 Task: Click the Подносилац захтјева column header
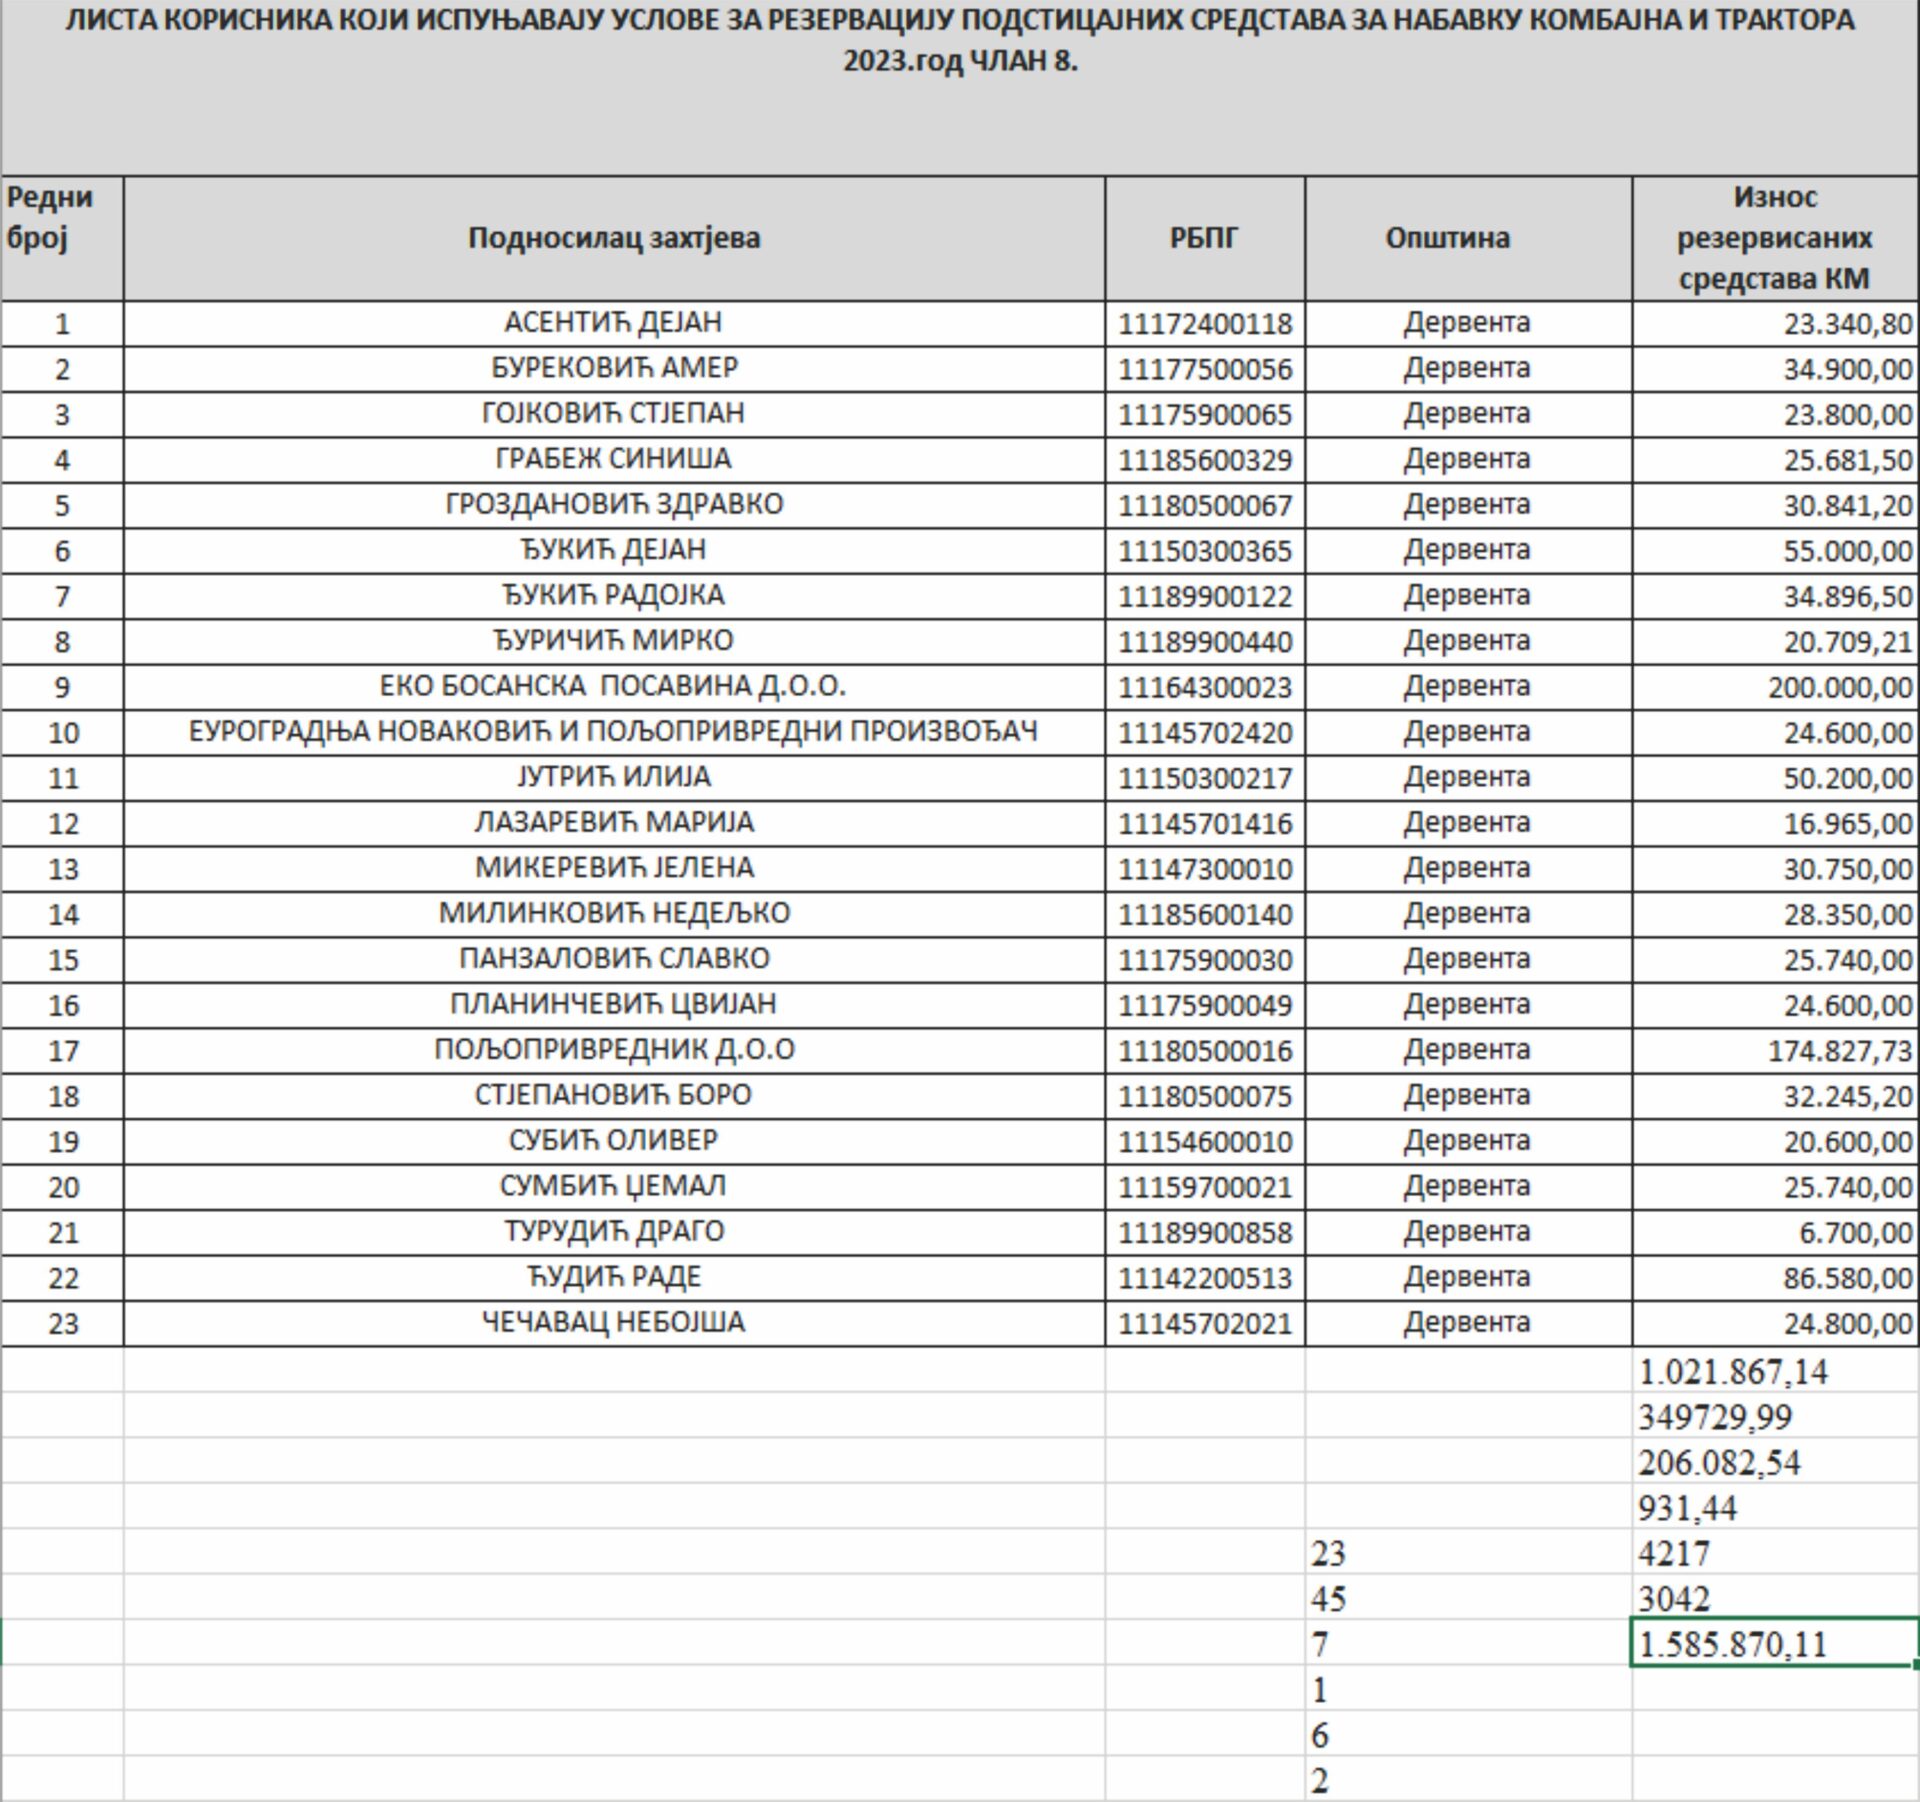(614, 238)
